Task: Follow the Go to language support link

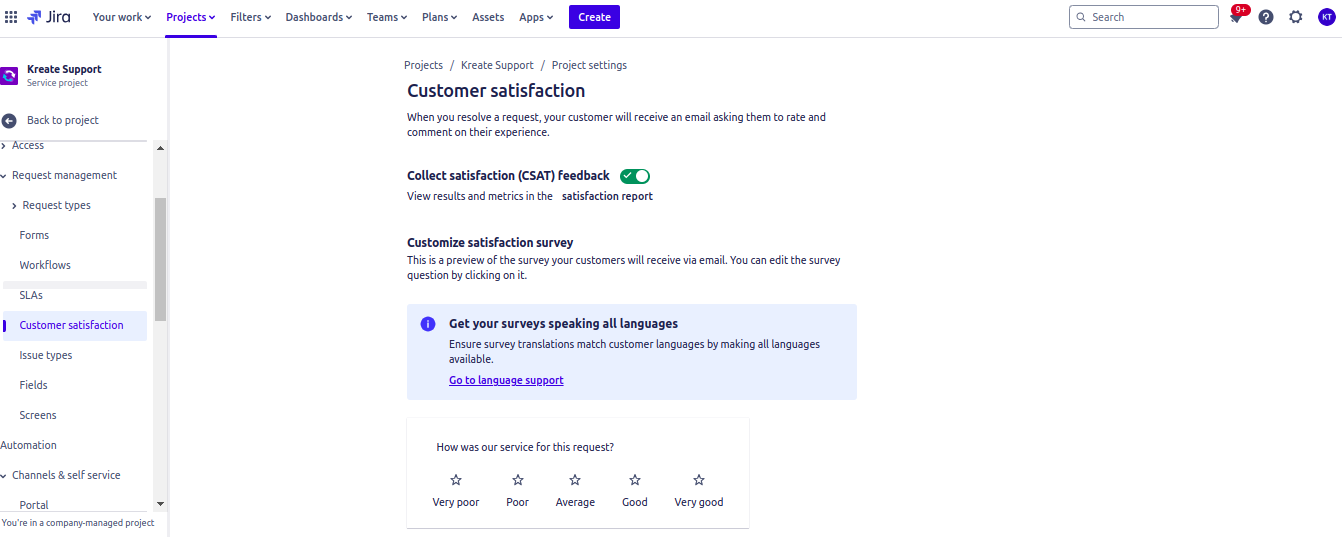Action: [x=506, y=380]
